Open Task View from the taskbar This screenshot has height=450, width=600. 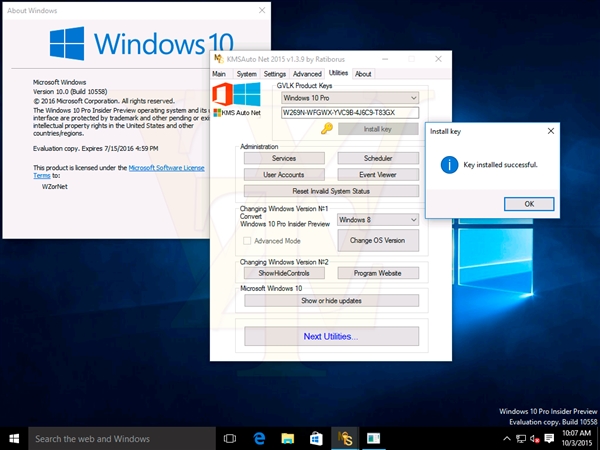[x=230, y=438]
